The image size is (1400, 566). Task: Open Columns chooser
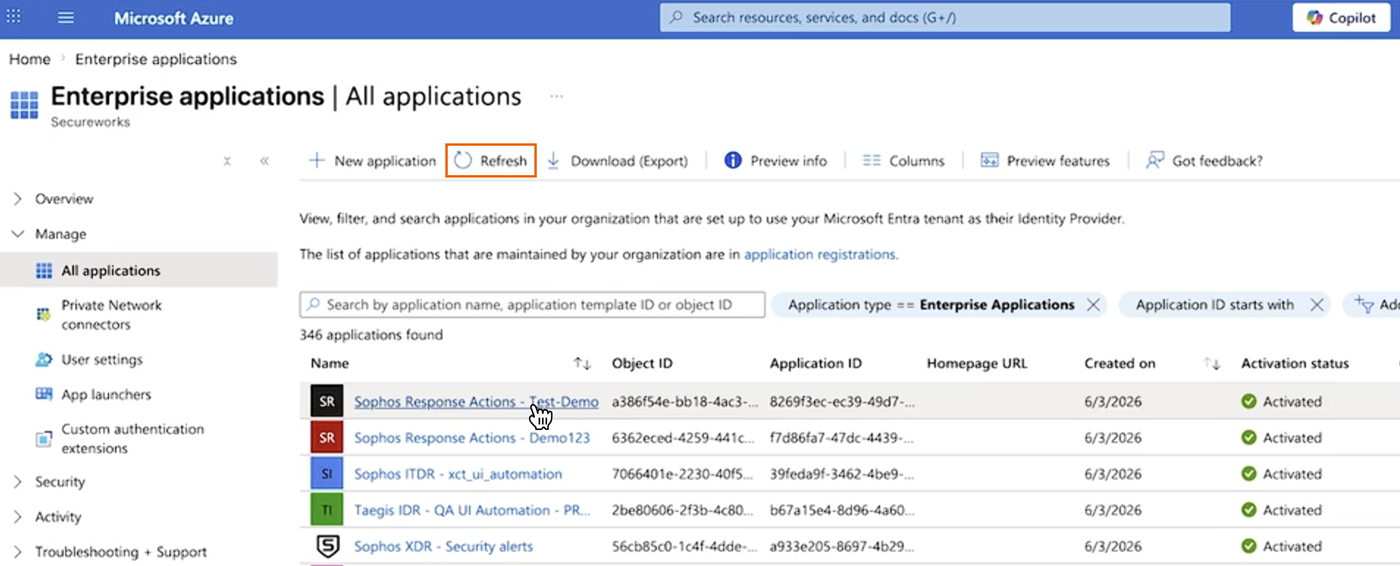903,161
